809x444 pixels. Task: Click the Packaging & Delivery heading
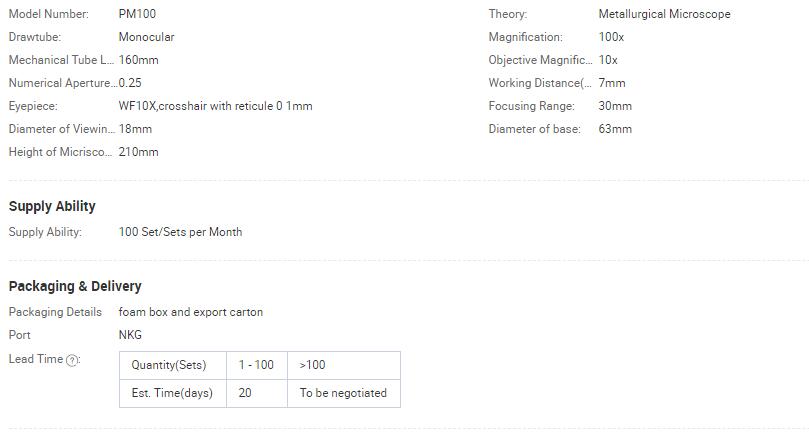click(x=75, y=286)
